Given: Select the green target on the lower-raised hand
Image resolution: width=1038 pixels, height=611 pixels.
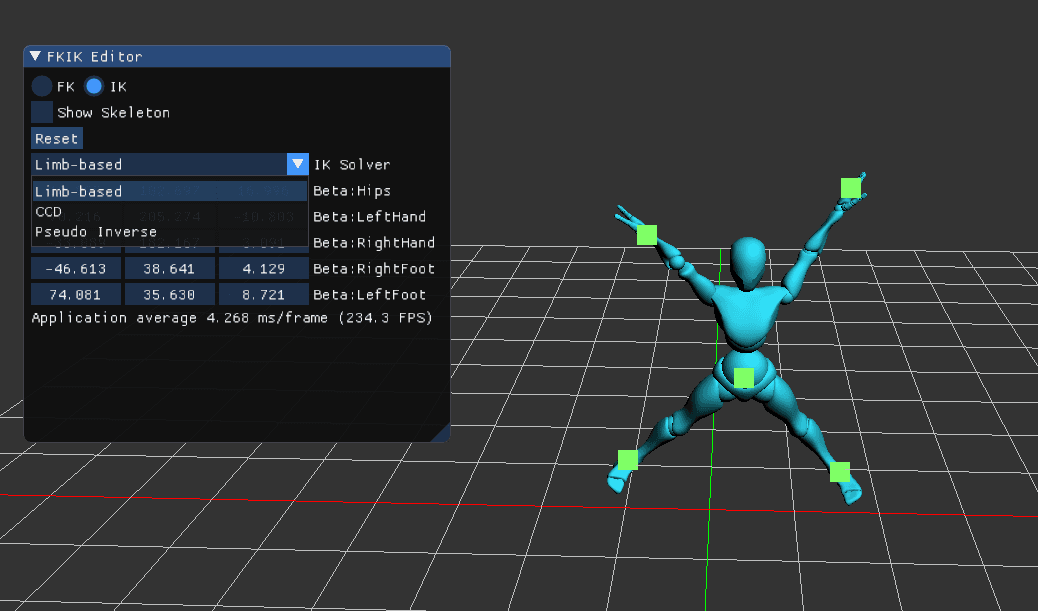Looking at the screenshot, I should [647, 235].
